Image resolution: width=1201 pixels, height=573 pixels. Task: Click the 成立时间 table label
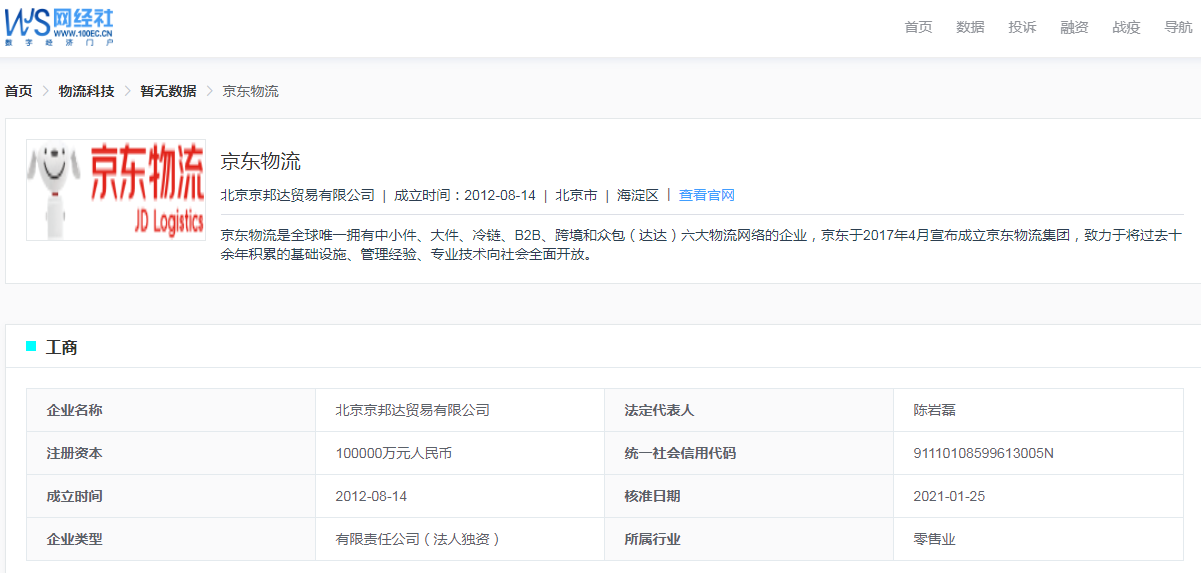click(x=74, y=496)
